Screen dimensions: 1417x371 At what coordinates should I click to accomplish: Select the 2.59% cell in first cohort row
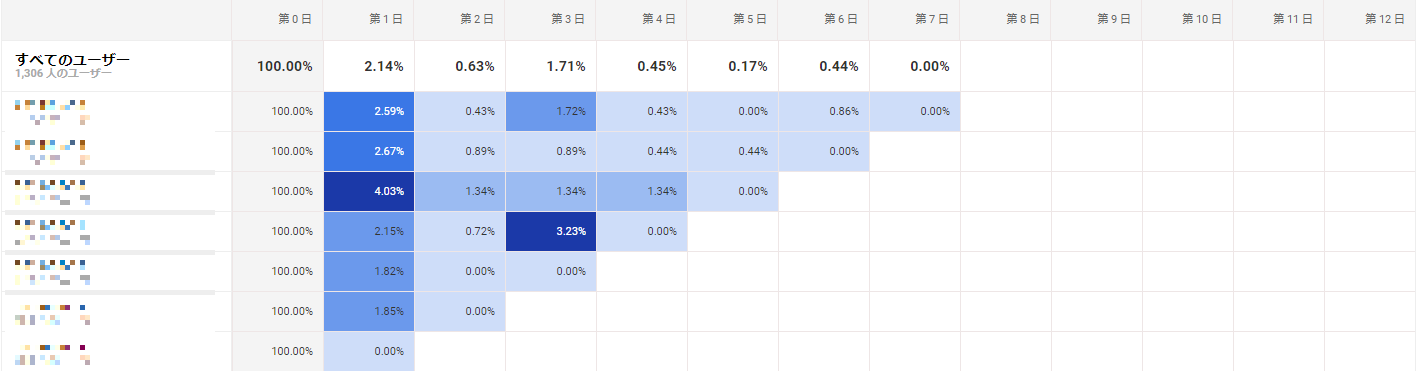tap(368, 111)
